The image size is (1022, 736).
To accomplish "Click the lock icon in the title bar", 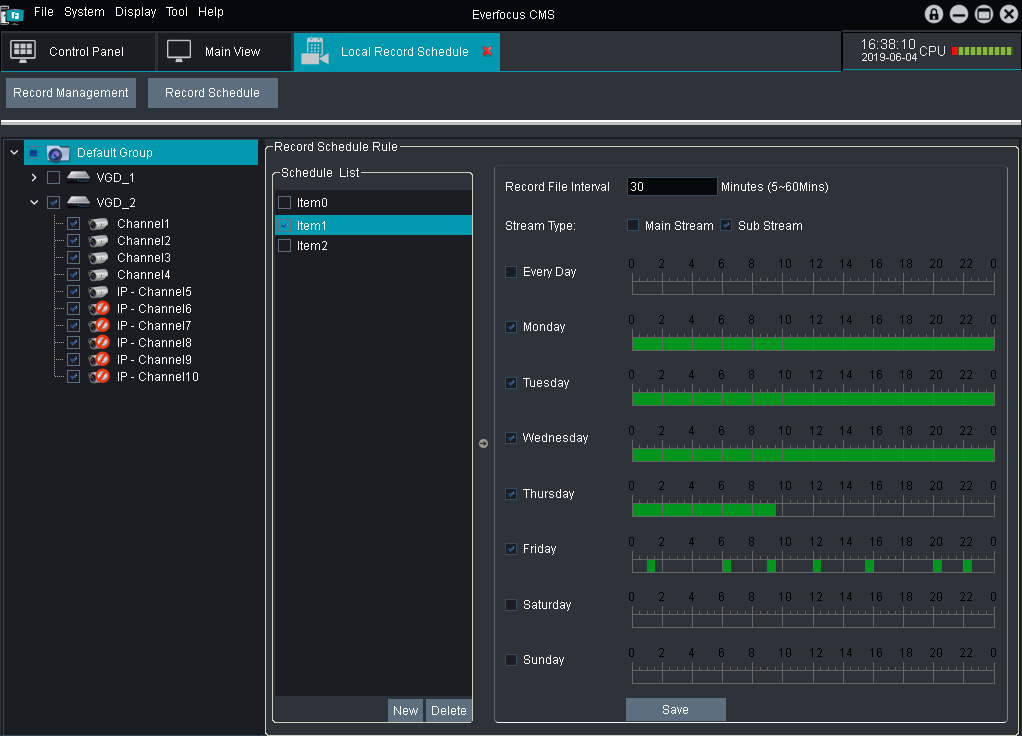I will pyautogui.click(x=934, y=14).
